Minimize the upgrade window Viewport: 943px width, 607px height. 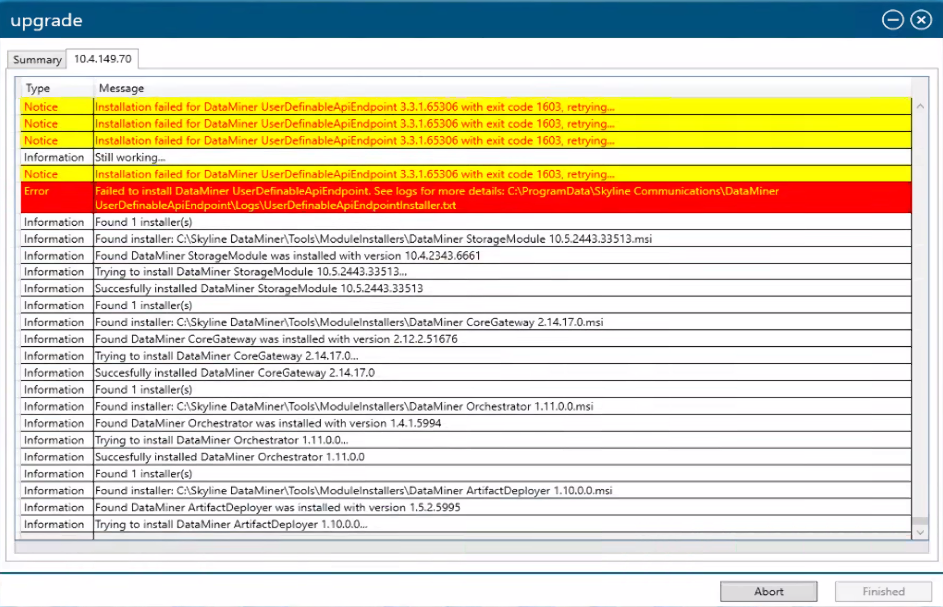click(x=892, y=20)
